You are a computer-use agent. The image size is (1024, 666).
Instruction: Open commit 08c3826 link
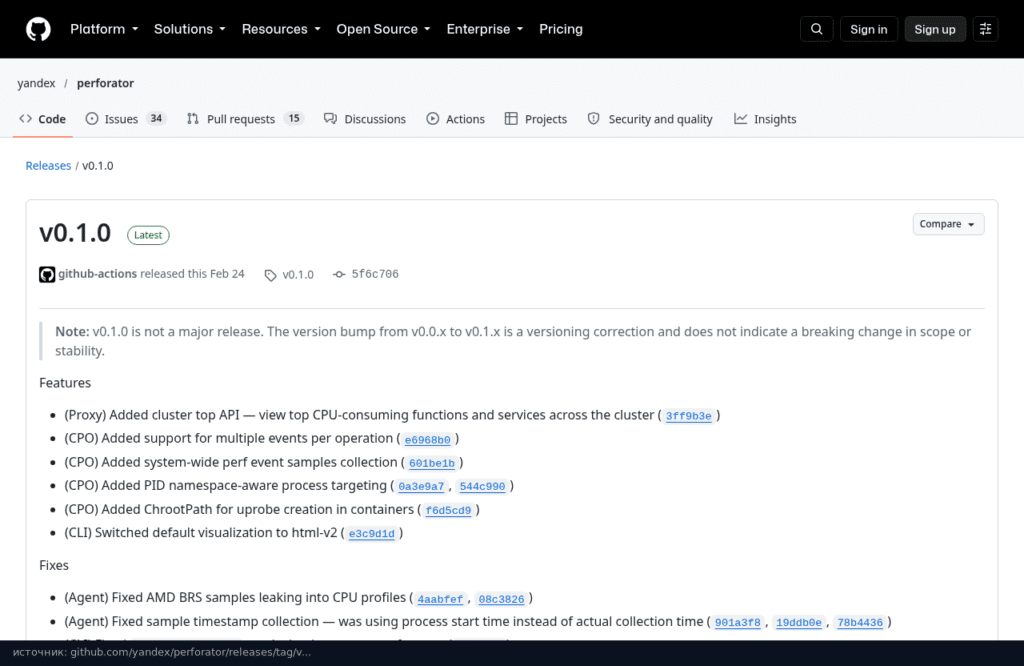click(x=501, y=599)
